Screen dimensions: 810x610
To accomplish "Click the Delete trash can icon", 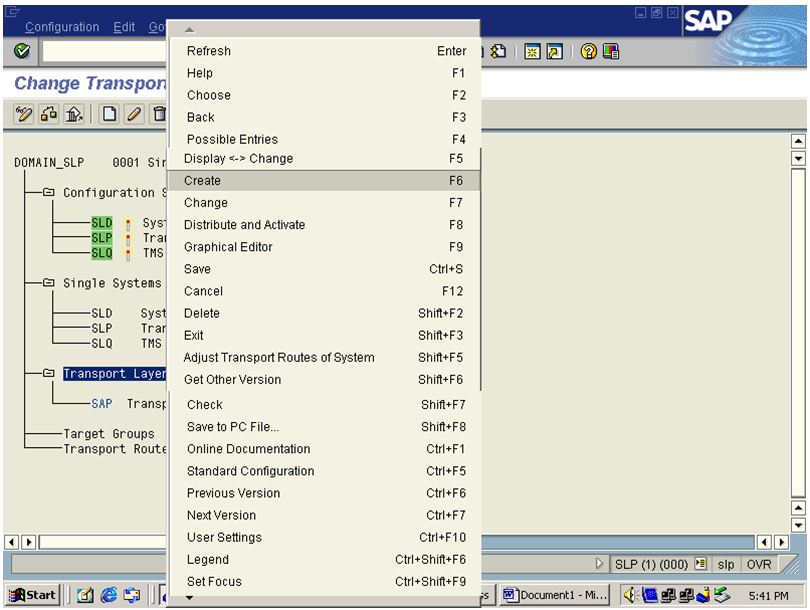I will click(x=160, y=113).
